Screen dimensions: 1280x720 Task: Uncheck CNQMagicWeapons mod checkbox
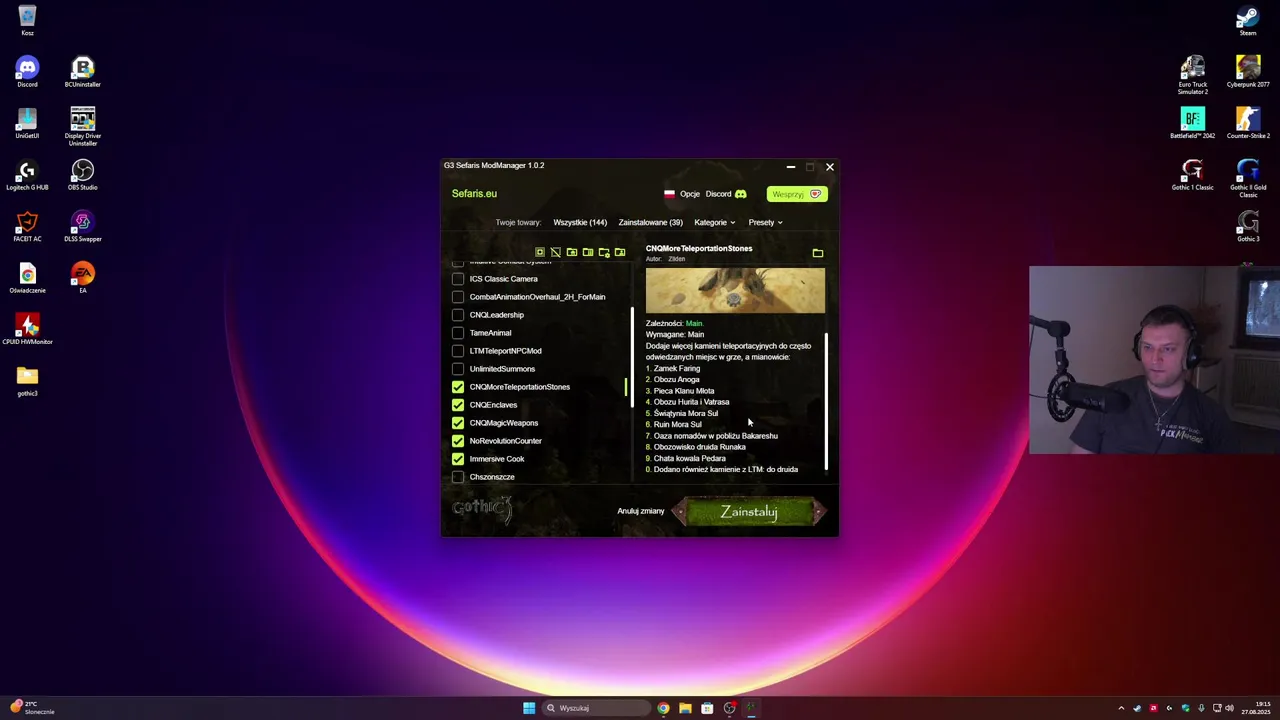pos(458,423)
